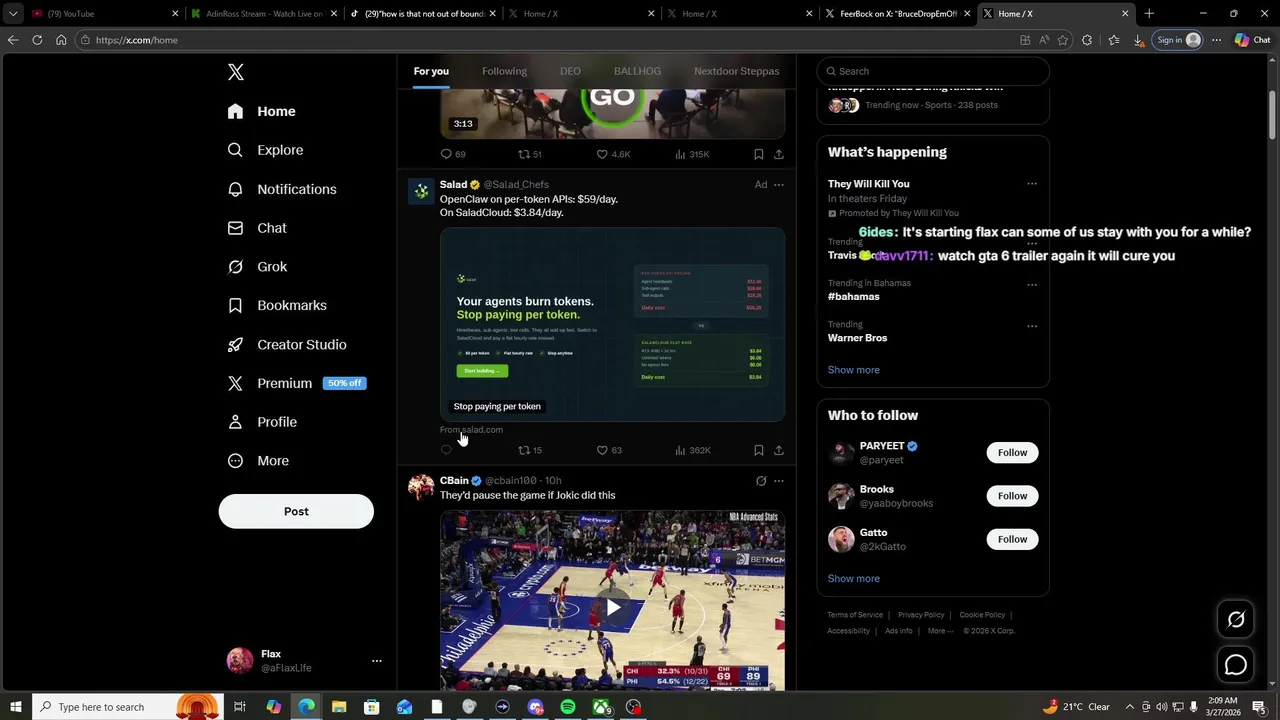Open Creator Studio
1280x720 pixels.
tap(288, 344)
